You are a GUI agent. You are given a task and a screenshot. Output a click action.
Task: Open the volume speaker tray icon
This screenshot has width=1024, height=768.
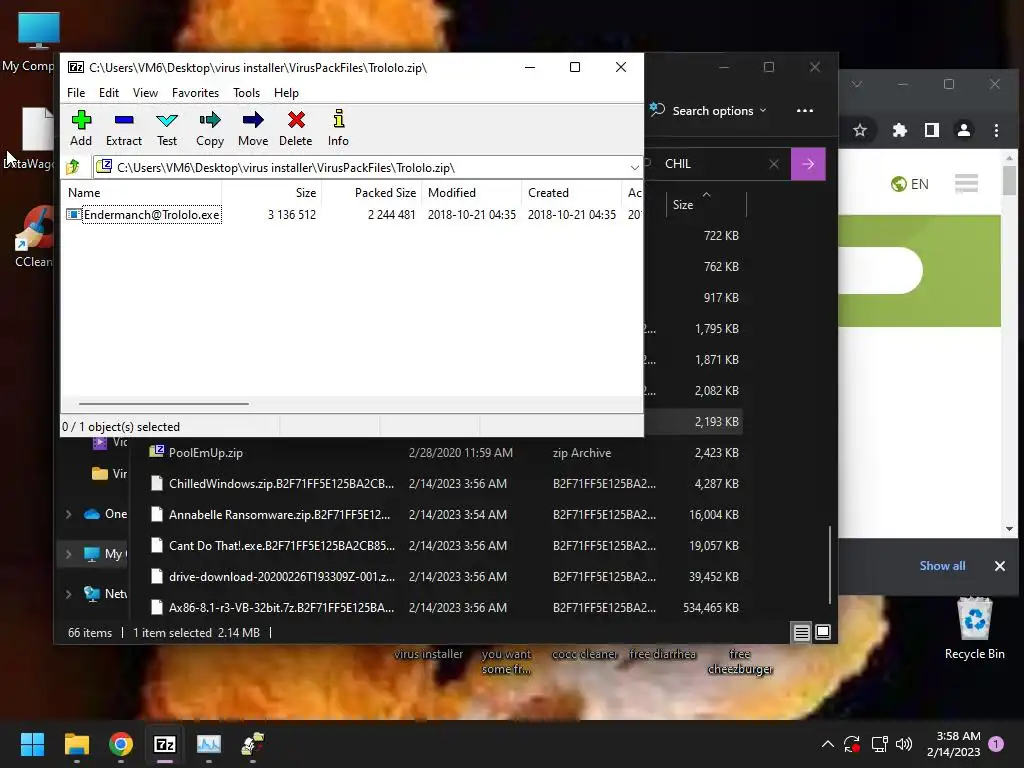pos(904,744)
